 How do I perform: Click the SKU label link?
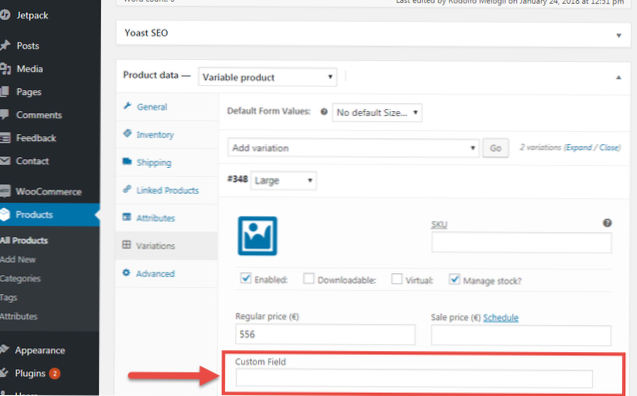[439, 224]
